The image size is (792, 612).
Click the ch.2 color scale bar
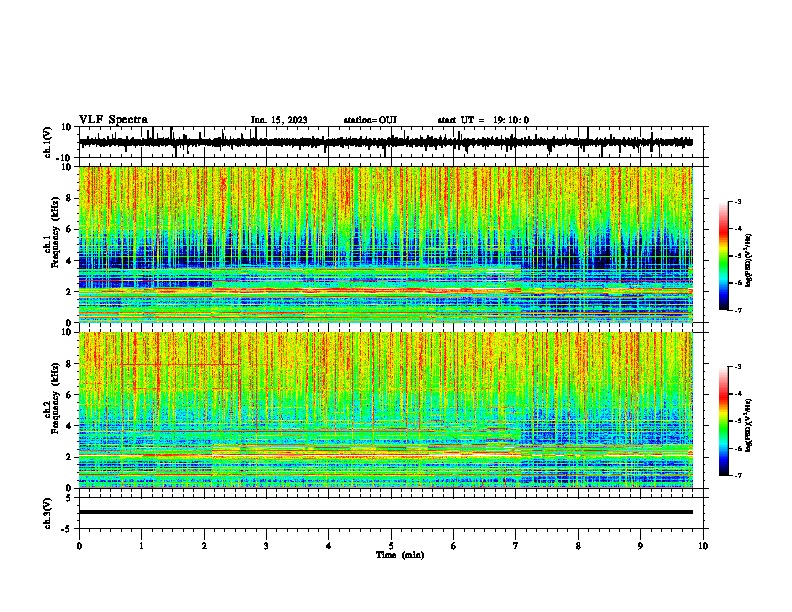point(724,421)
